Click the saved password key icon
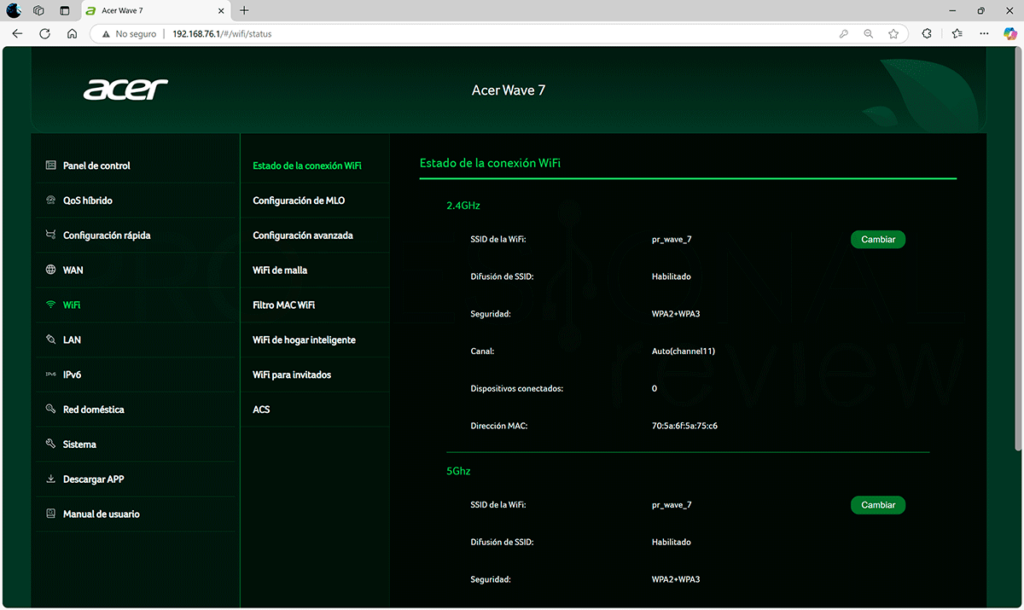 click(843, 33)
